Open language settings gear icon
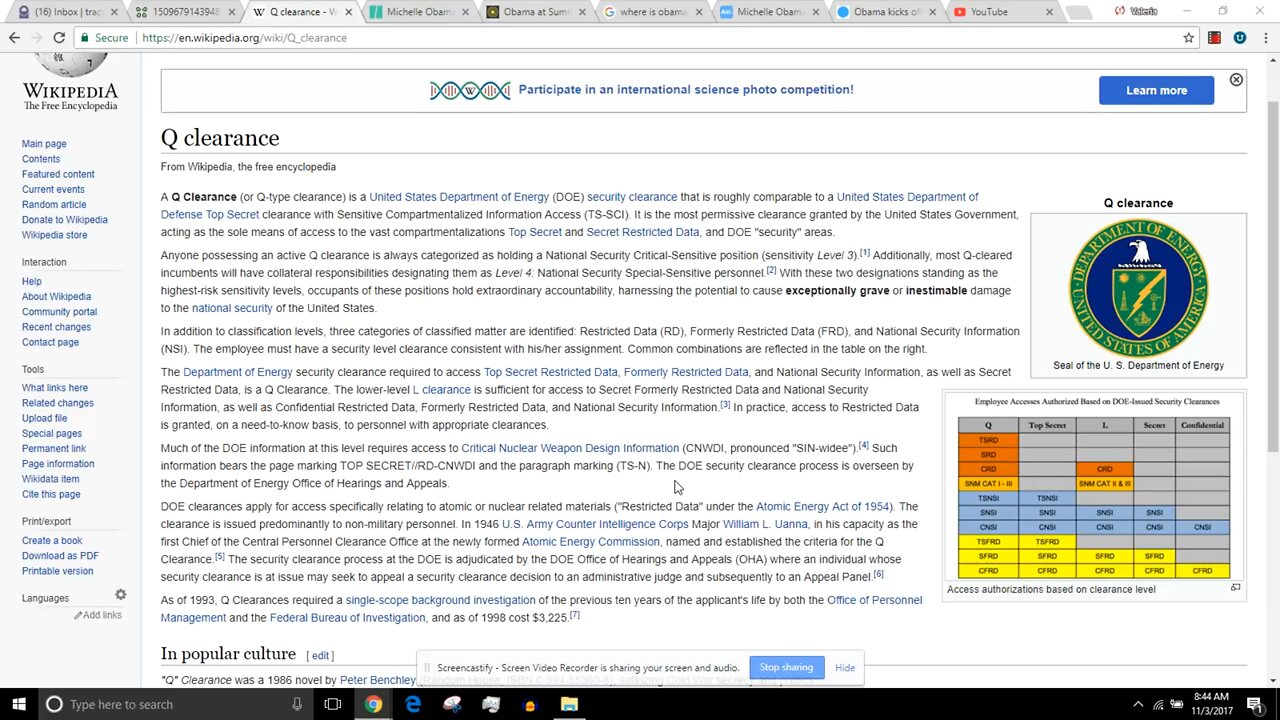Viewport: 1280px width, 720px height. (x=120, y=595)
